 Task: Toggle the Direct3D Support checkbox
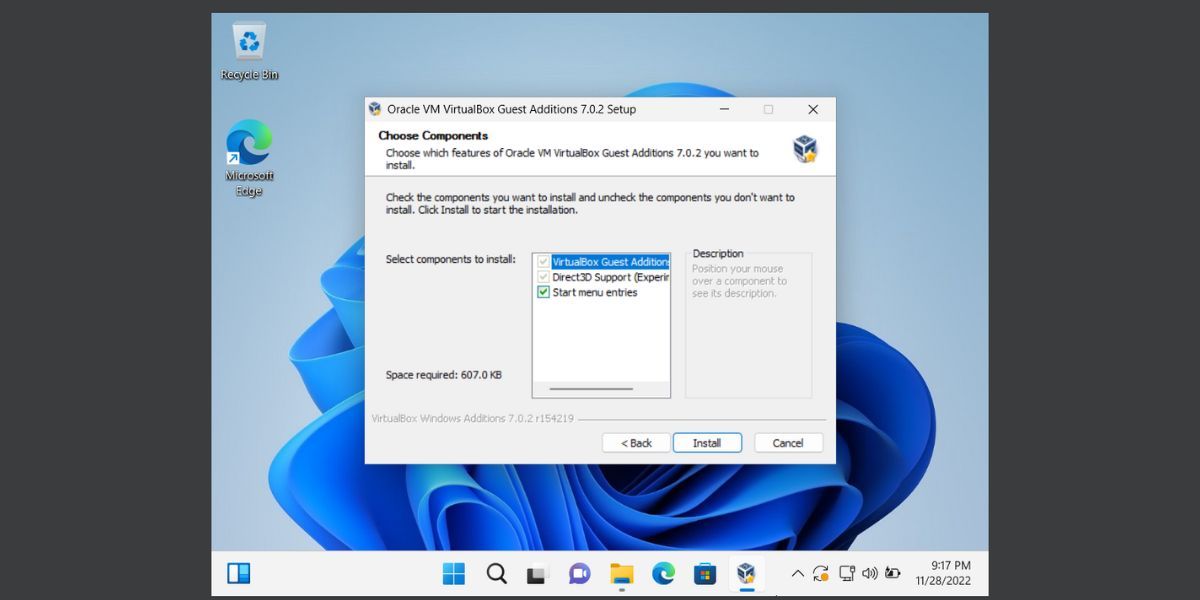point(543,277)
